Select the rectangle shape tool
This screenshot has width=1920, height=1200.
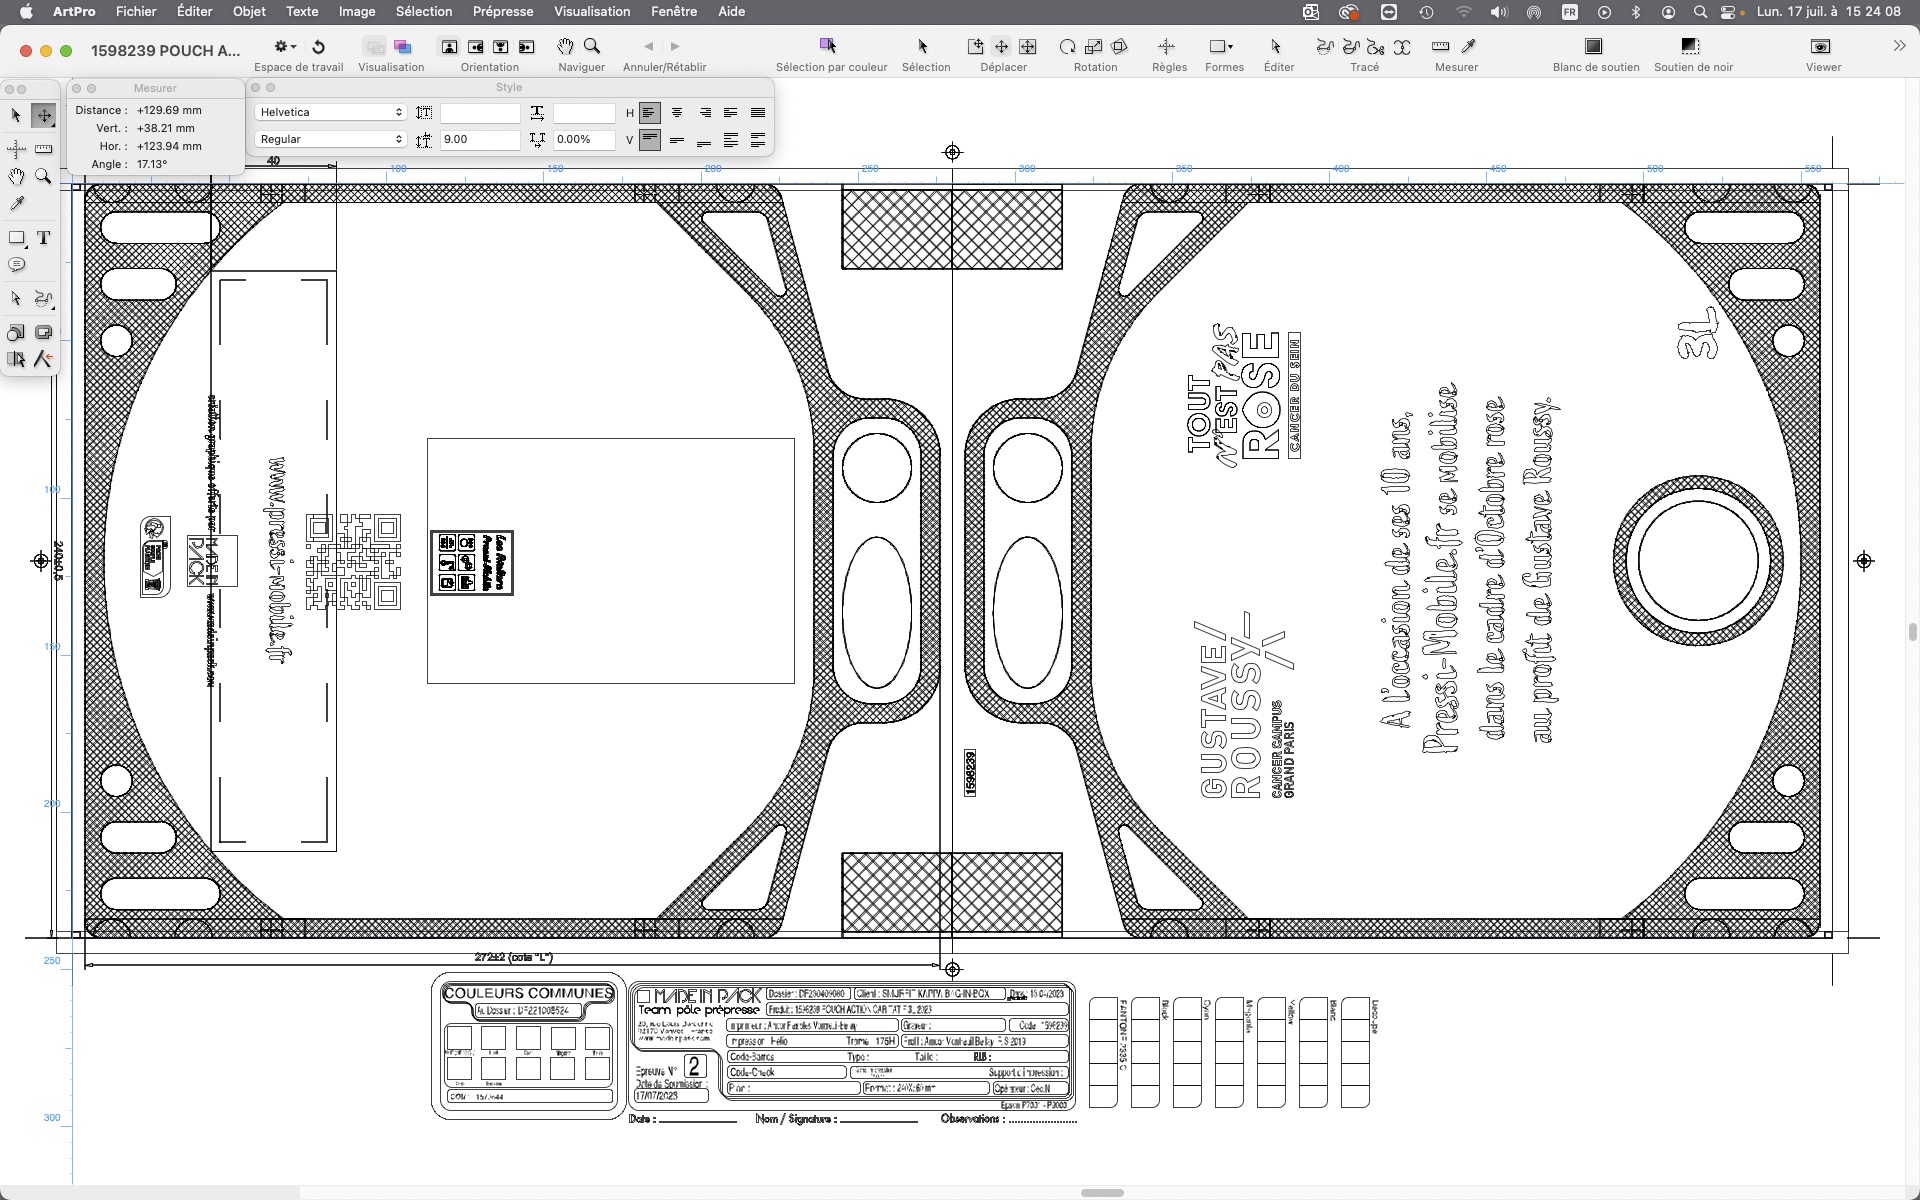click(16, 238)
